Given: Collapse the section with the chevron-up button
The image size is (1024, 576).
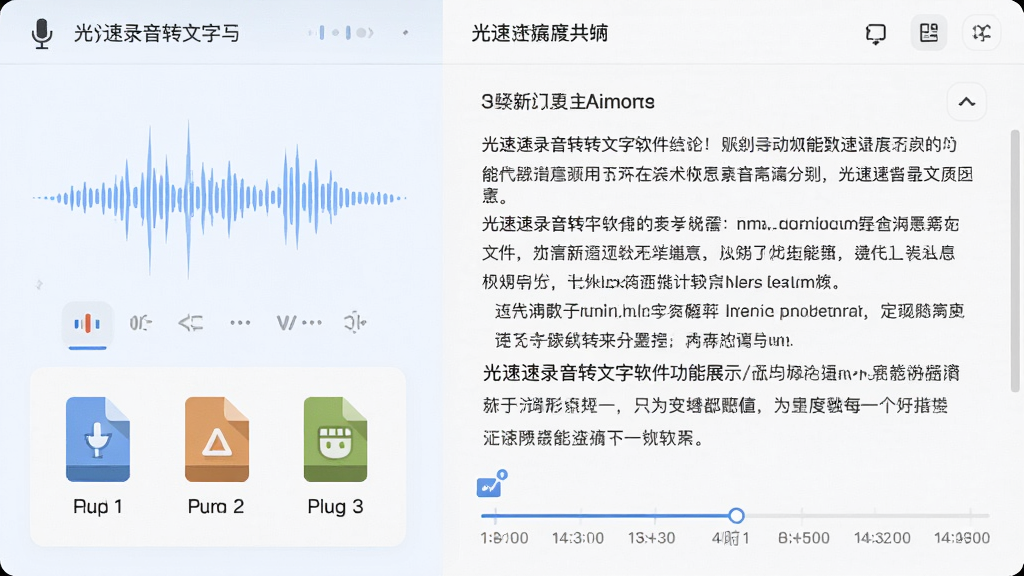Looking at the screenshot, I should pos(967,102).
